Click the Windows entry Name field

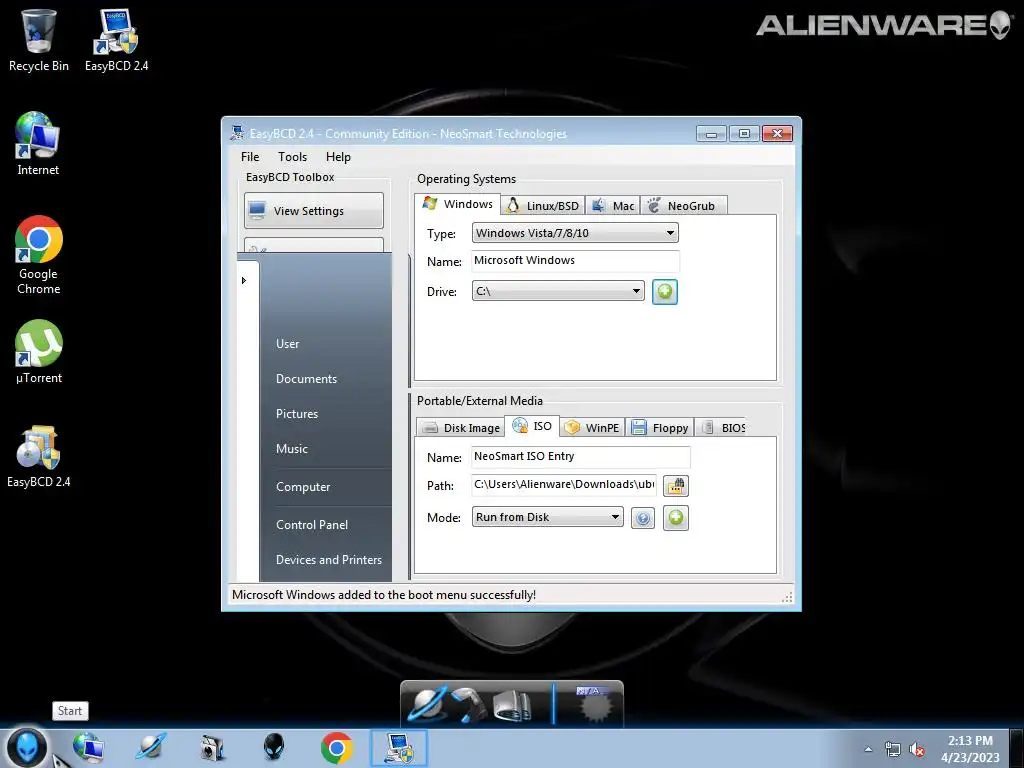(575, 261)
